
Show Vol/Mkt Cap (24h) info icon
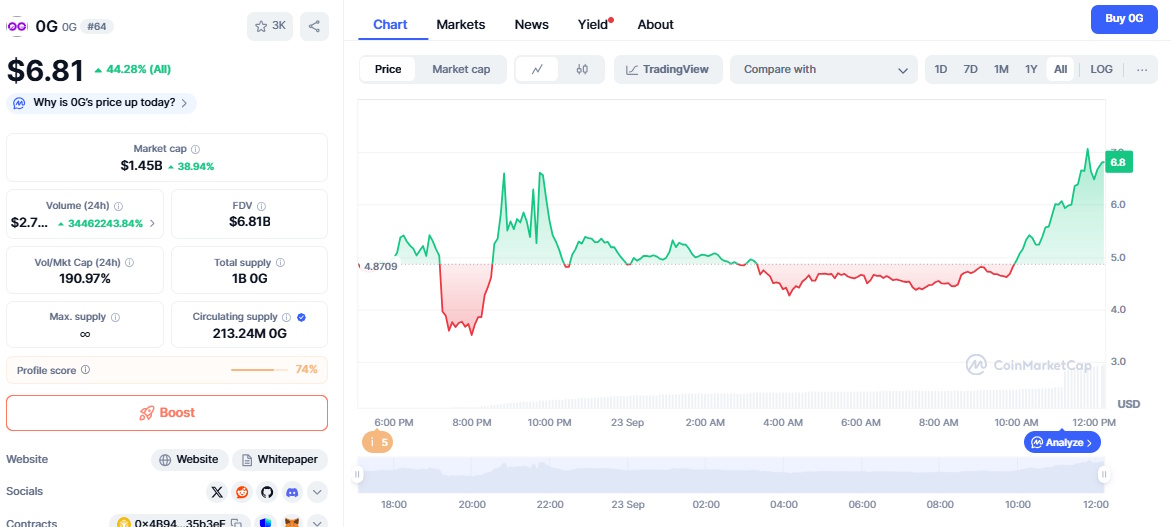click(130, 263)
